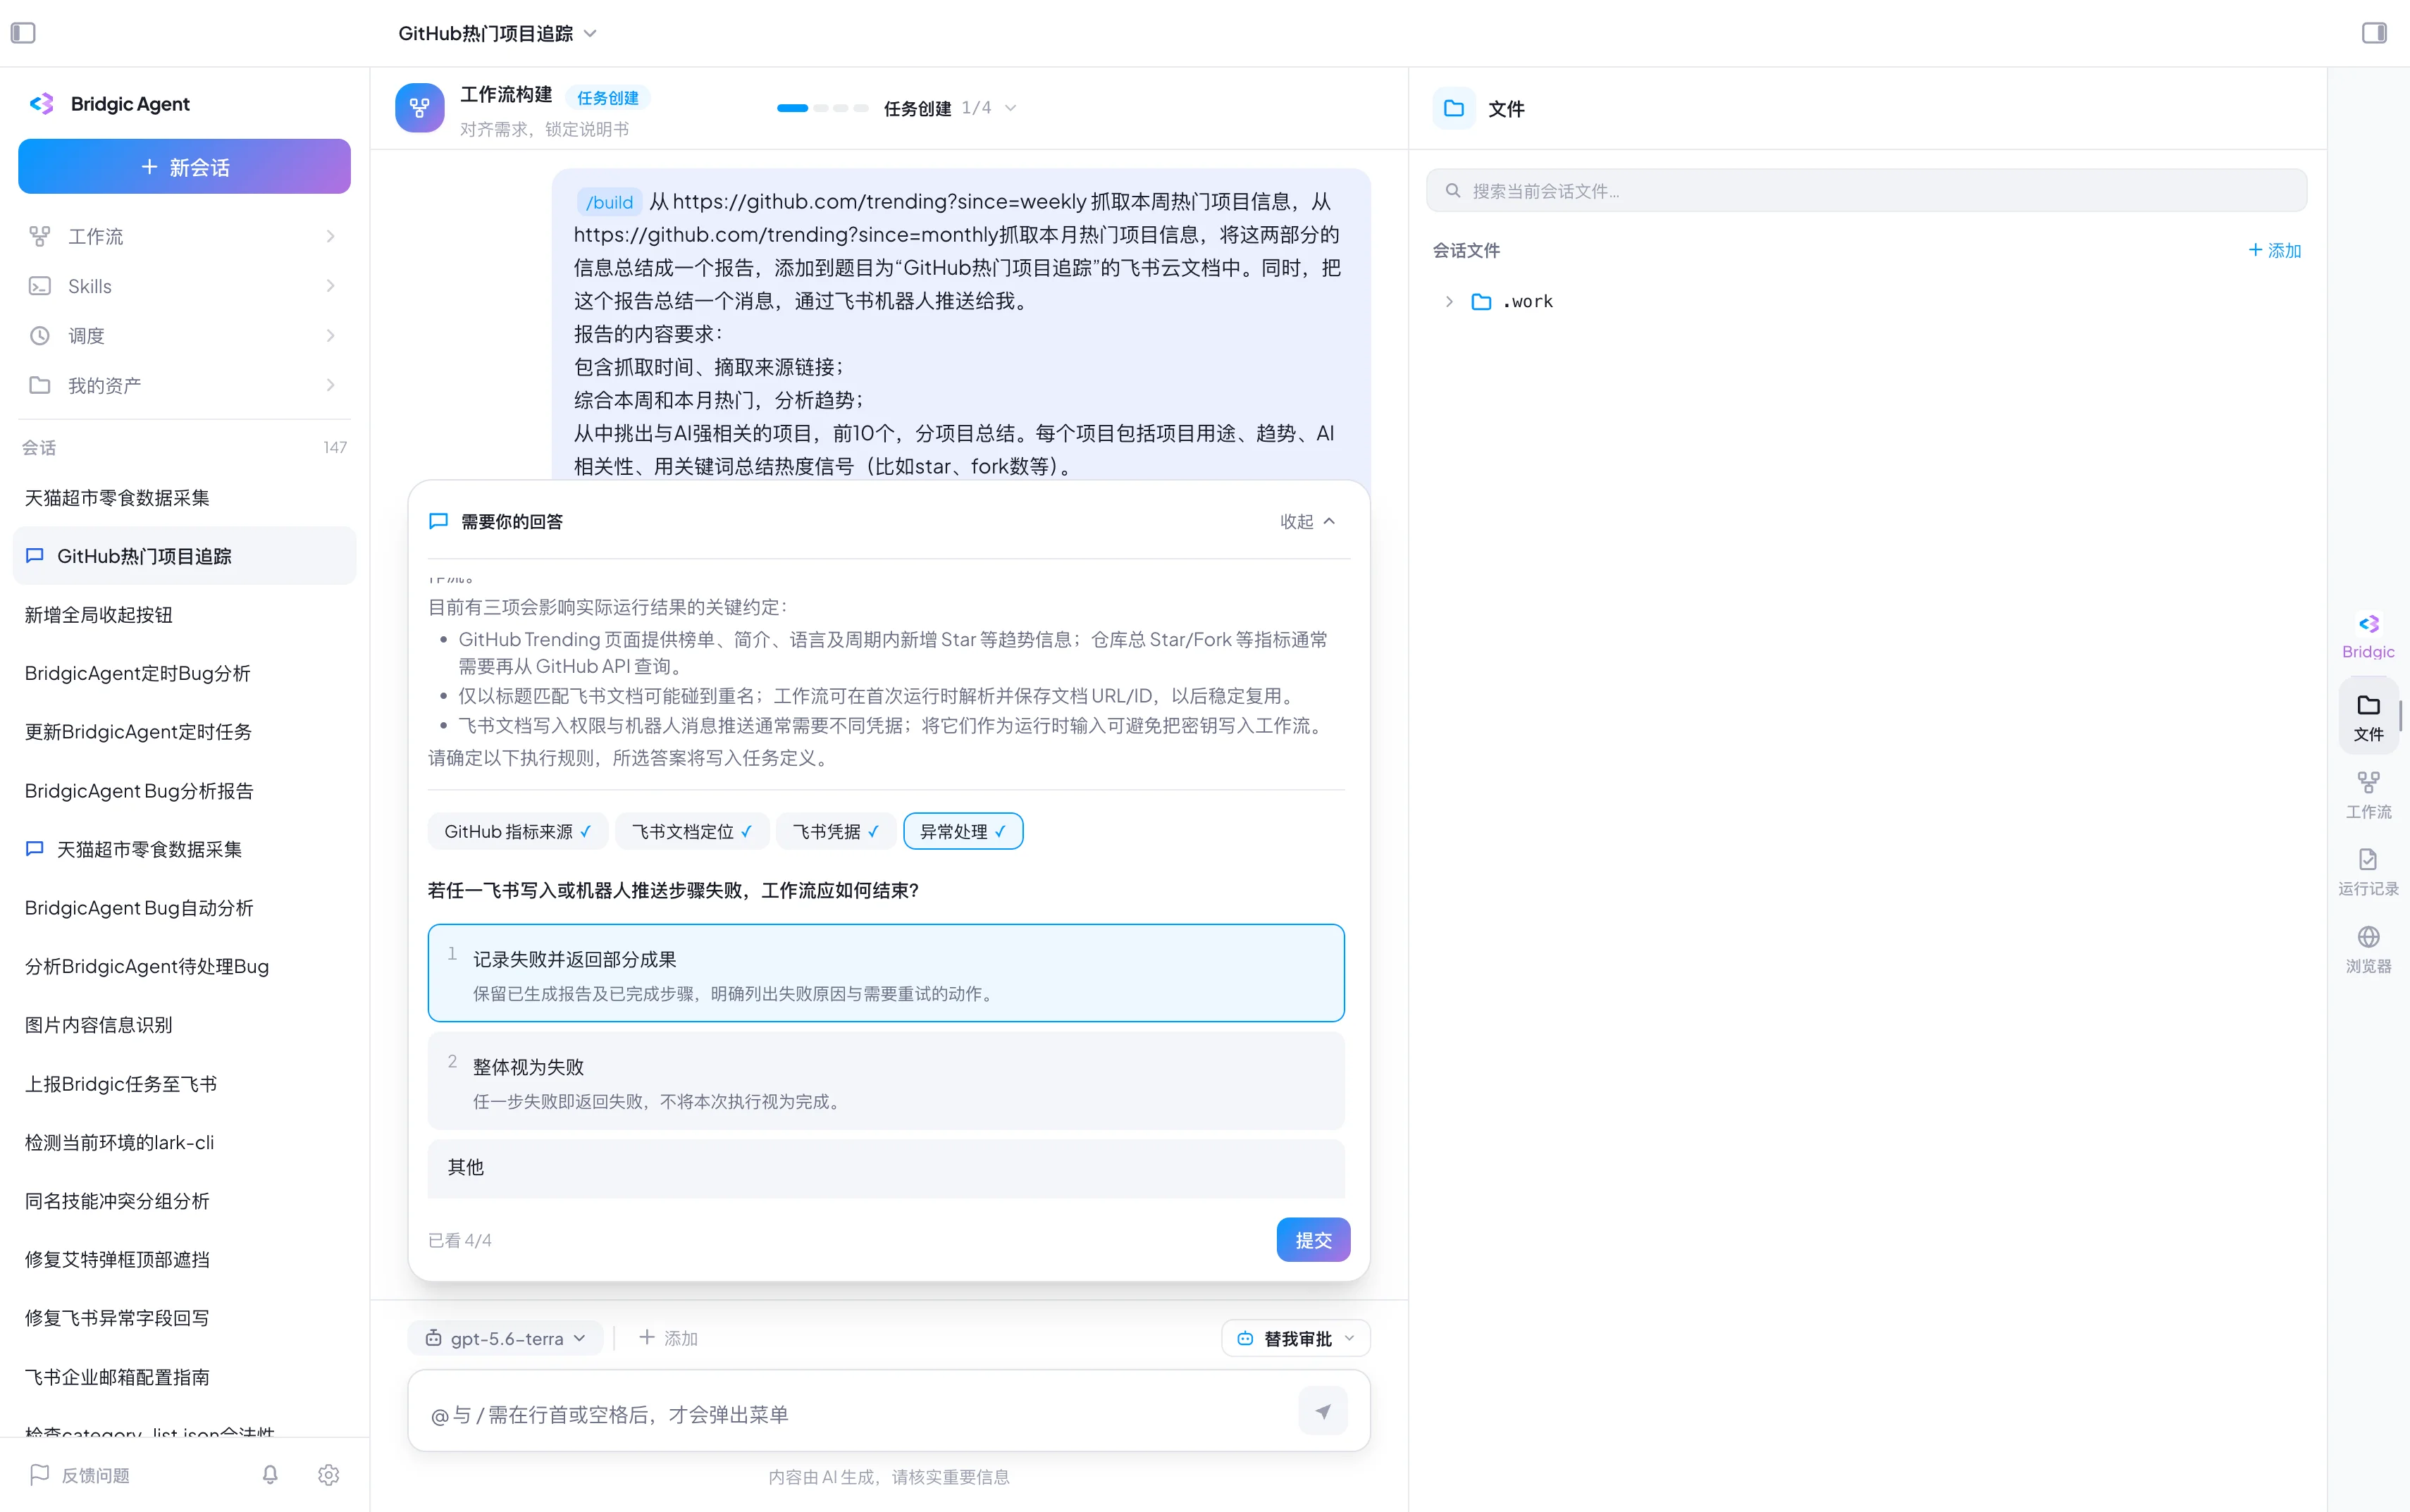The width and height of the screenshot is (2410, 1512).
Task: Open the 调度 clock icon
Action: pos(39,336)
